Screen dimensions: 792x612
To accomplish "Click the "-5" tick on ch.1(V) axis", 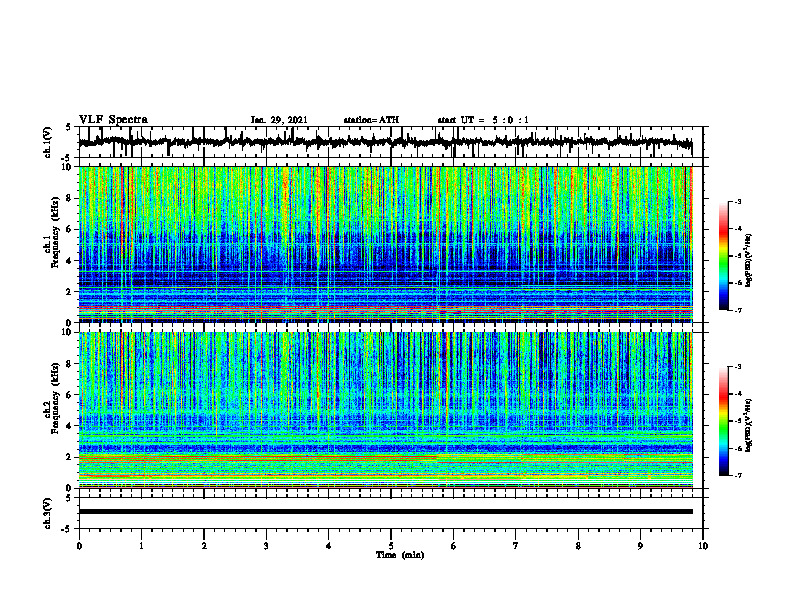I will click(68, 158).
